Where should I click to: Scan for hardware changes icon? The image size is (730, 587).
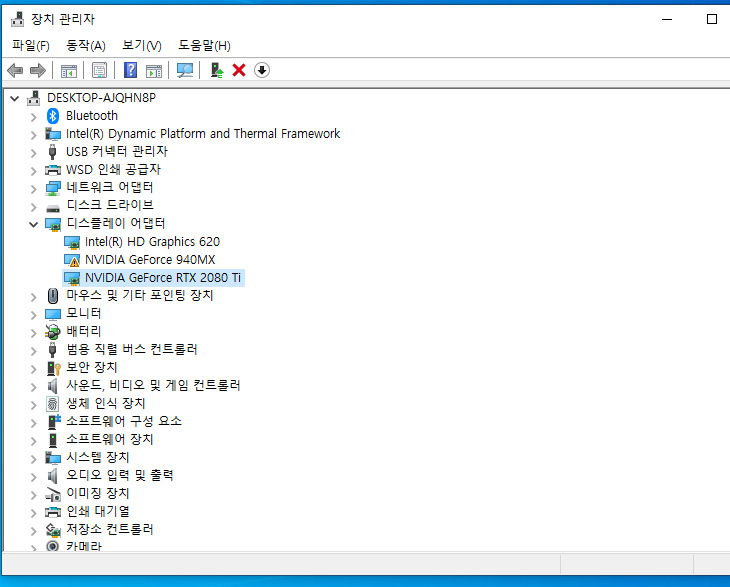[185, 70]
